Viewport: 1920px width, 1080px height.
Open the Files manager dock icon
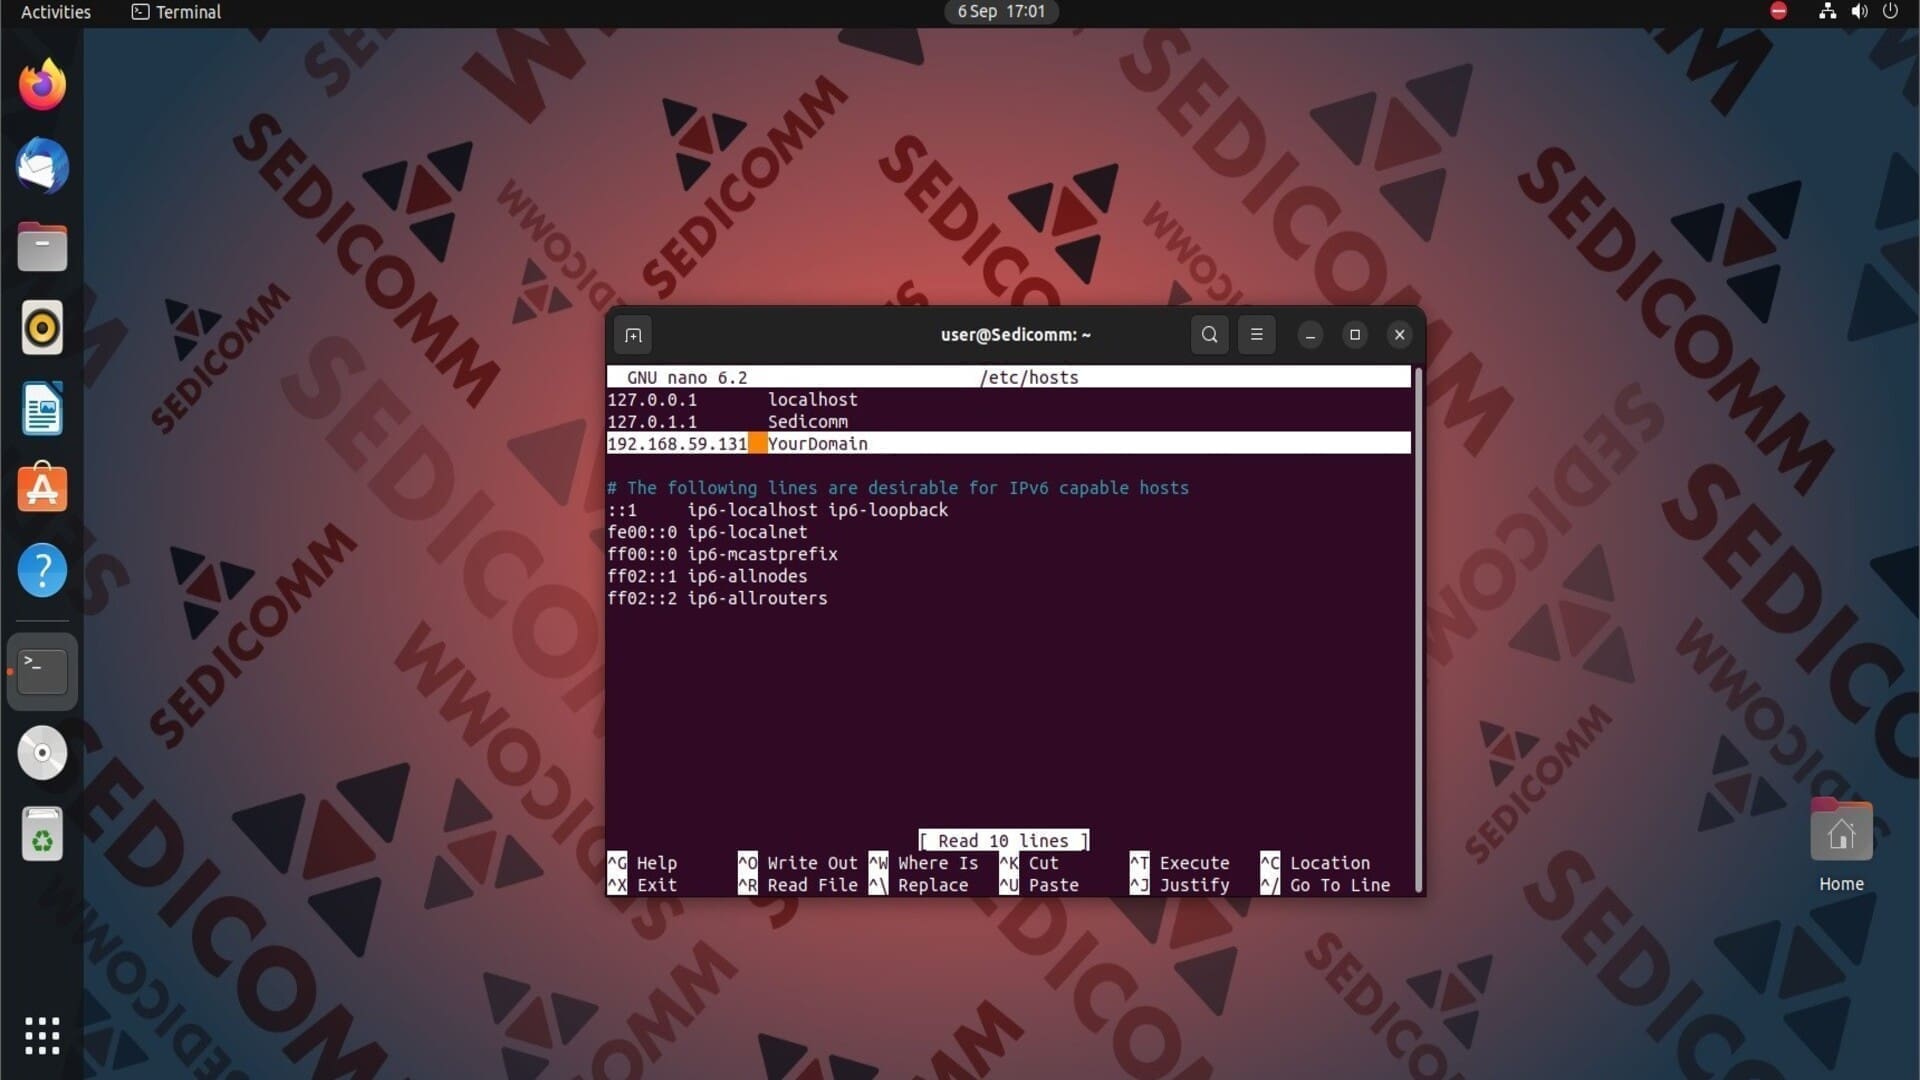click(x=42, y=247)
